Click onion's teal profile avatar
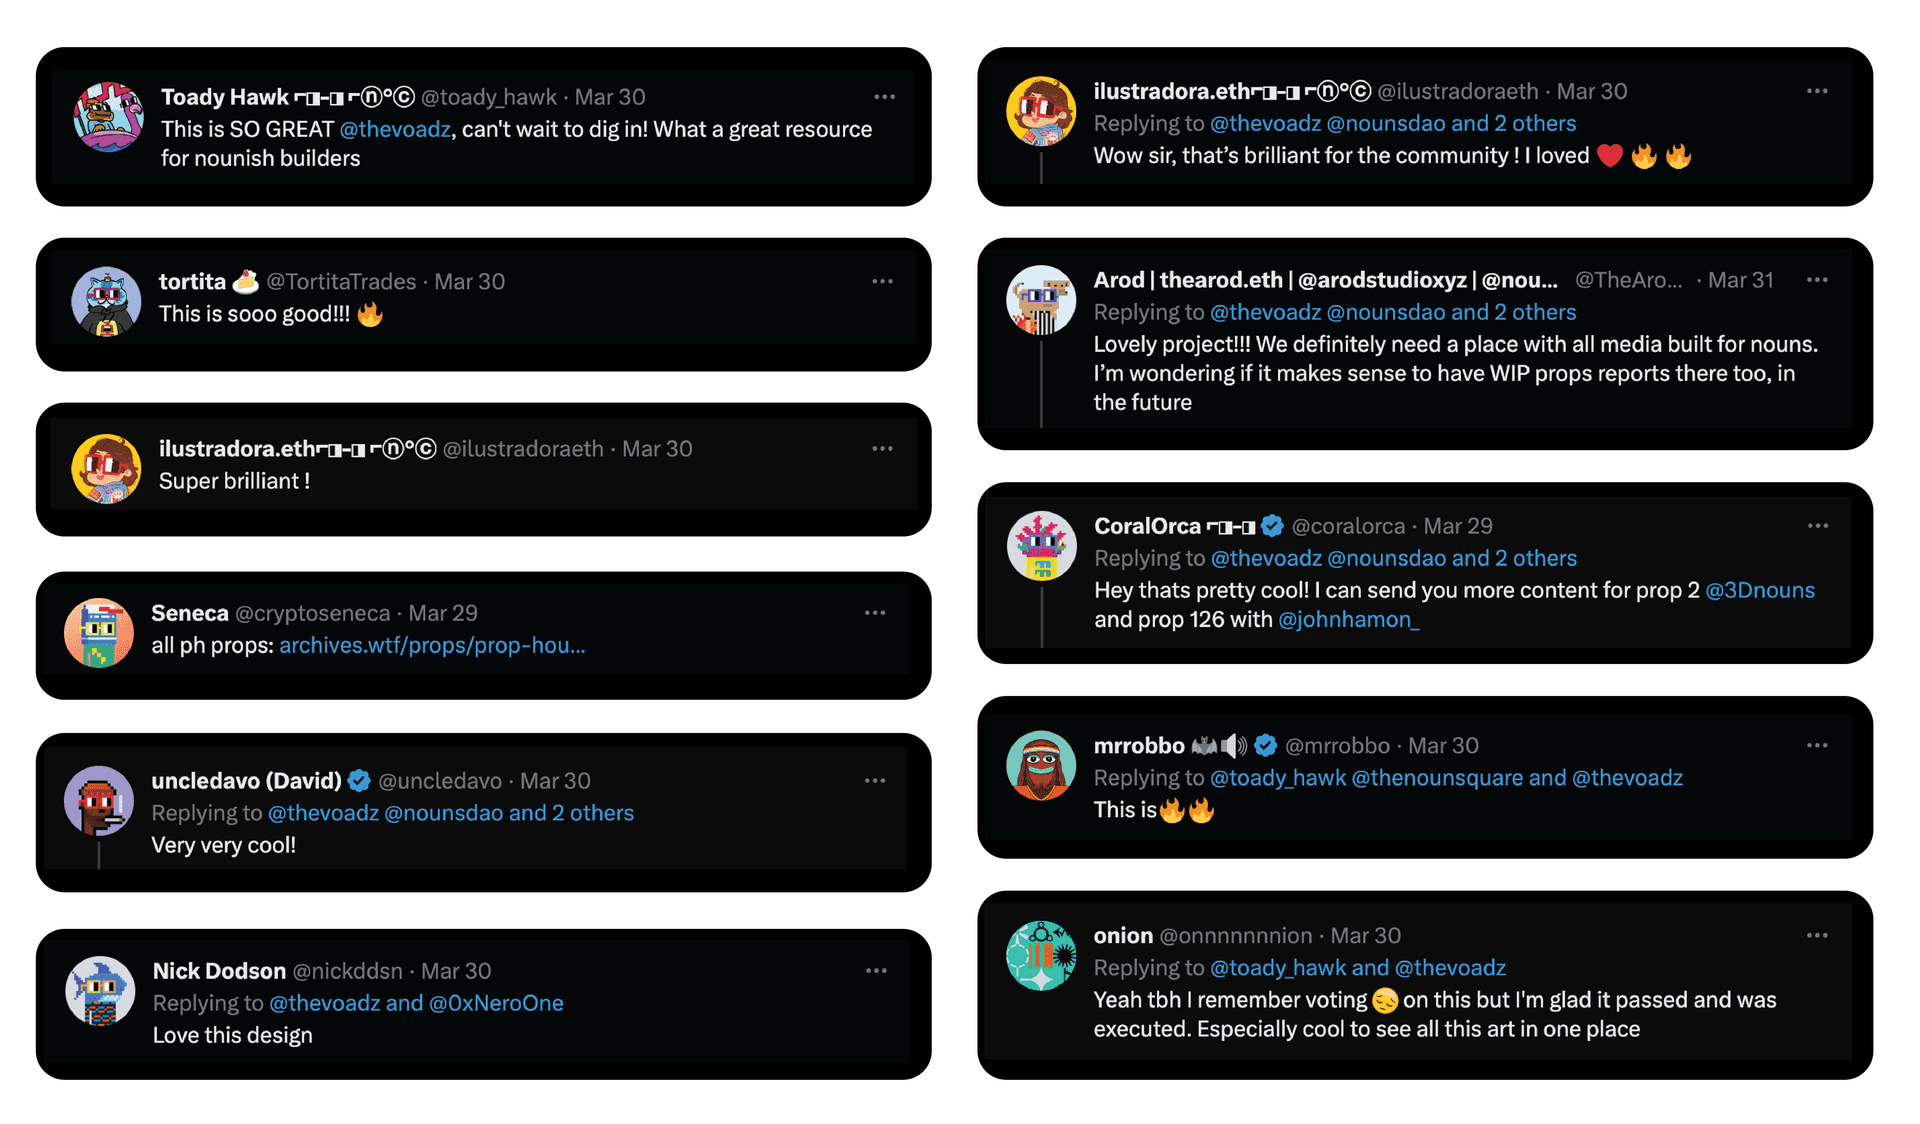 (1041, 956)
